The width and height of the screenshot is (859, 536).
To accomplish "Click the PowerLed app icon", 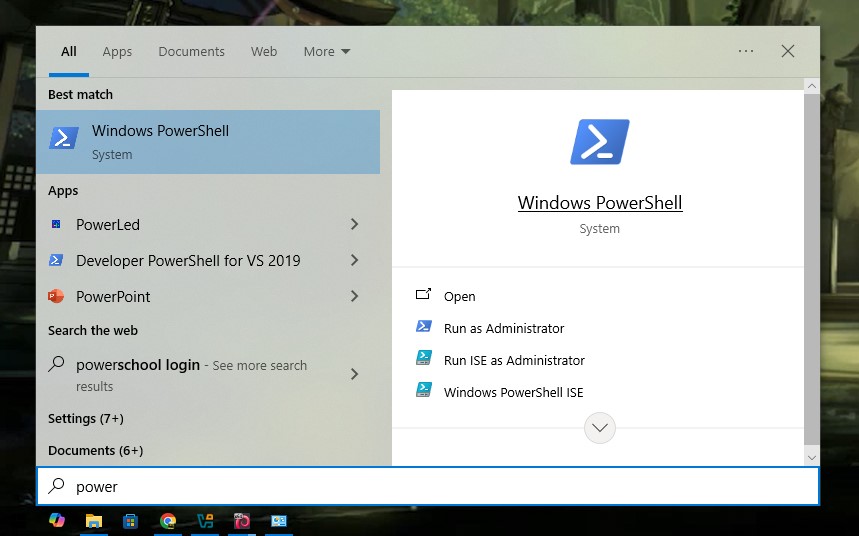I will [x=56, y=225].
